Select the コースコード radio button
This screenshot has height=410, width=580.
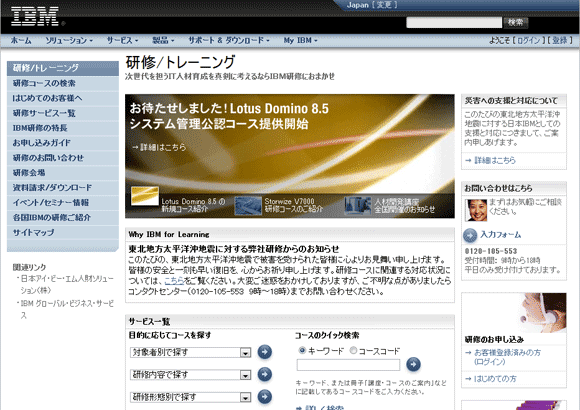click(x=353, y=350)
